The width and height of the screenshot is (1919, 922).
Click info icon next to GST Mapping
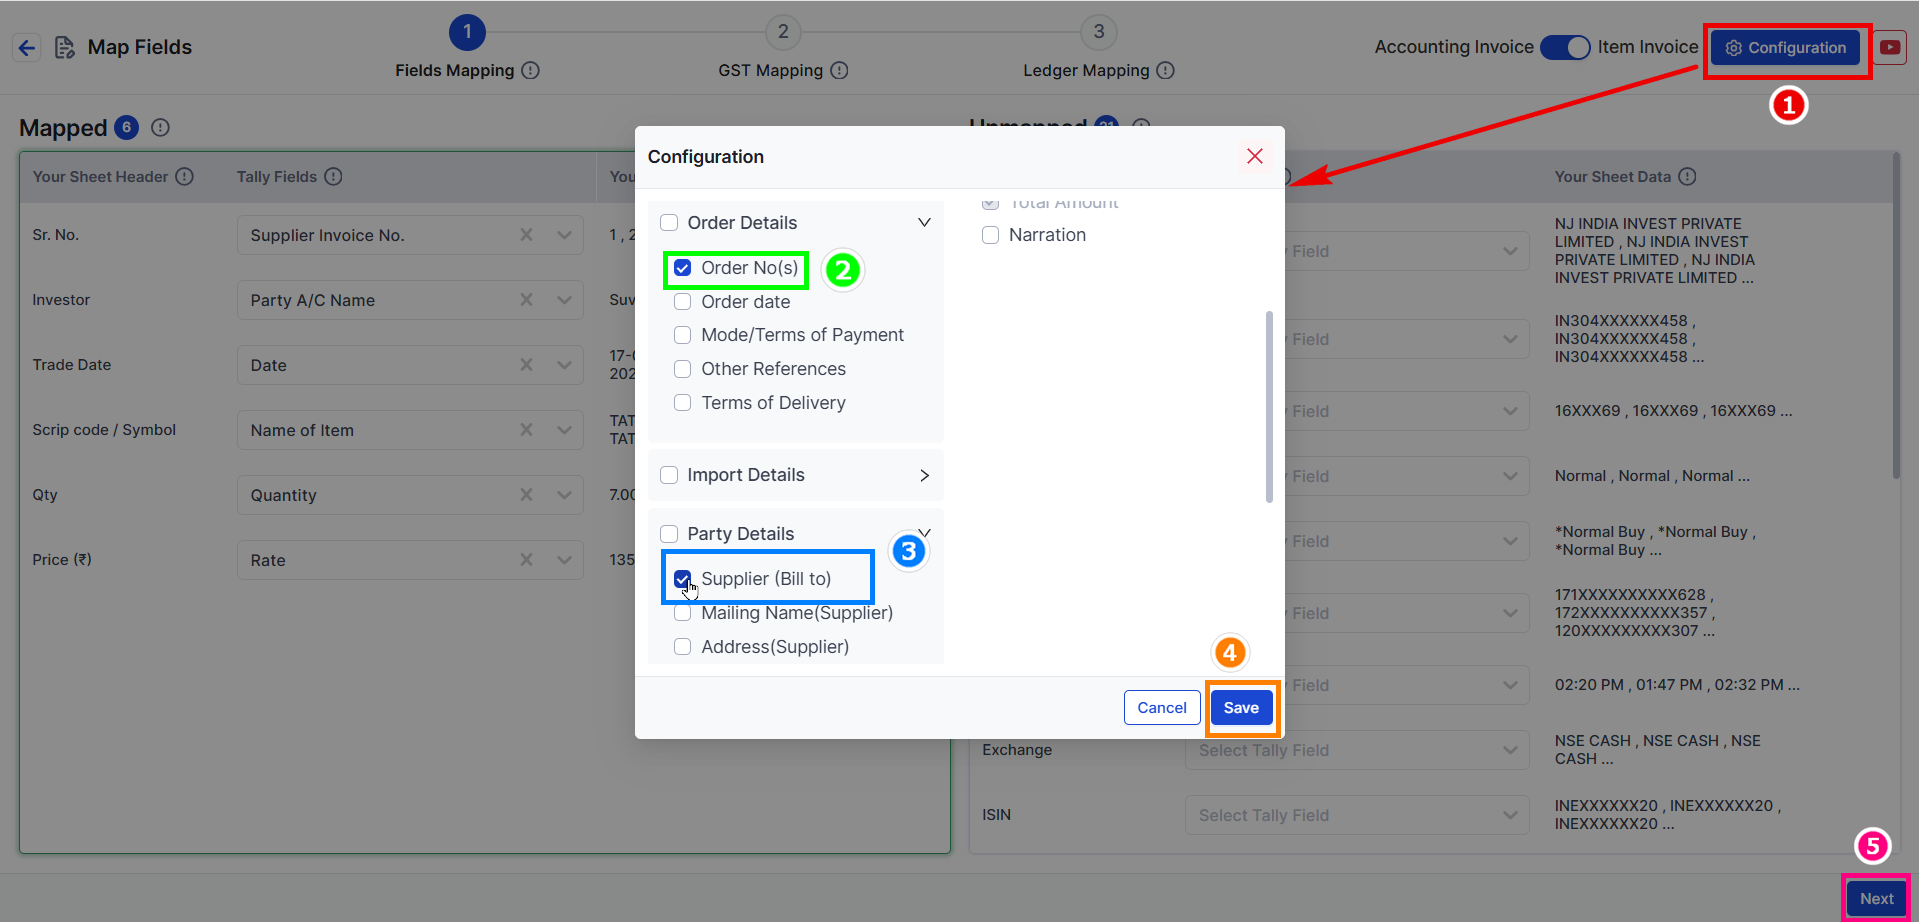click(839, 70)
